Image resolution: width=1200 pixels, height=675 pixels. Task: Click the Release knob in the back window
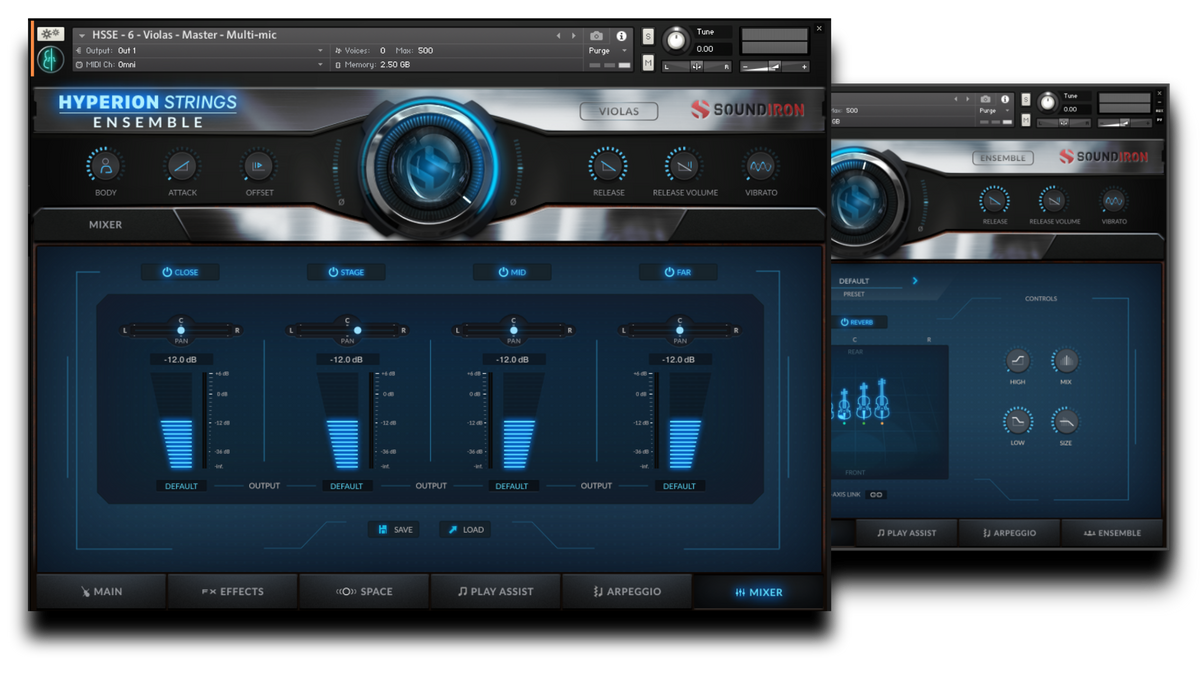click(x=995, y=201)
